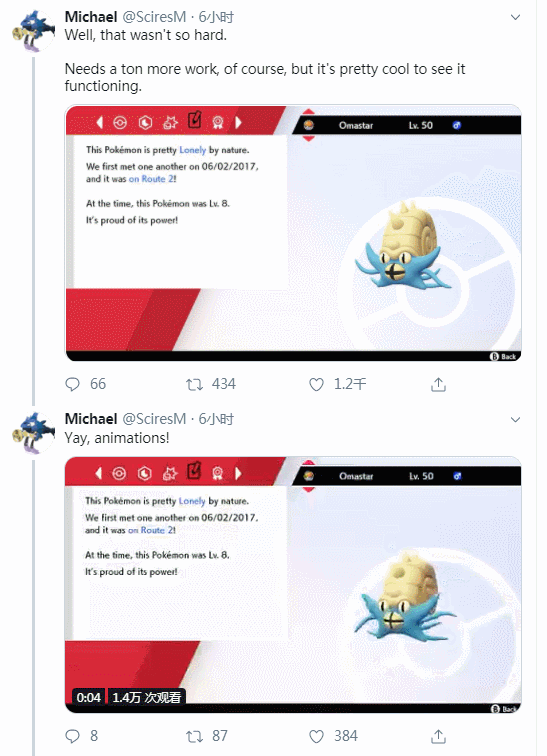Share the first tweet via upload icon
547x756 pixels.
coord(438,384)
